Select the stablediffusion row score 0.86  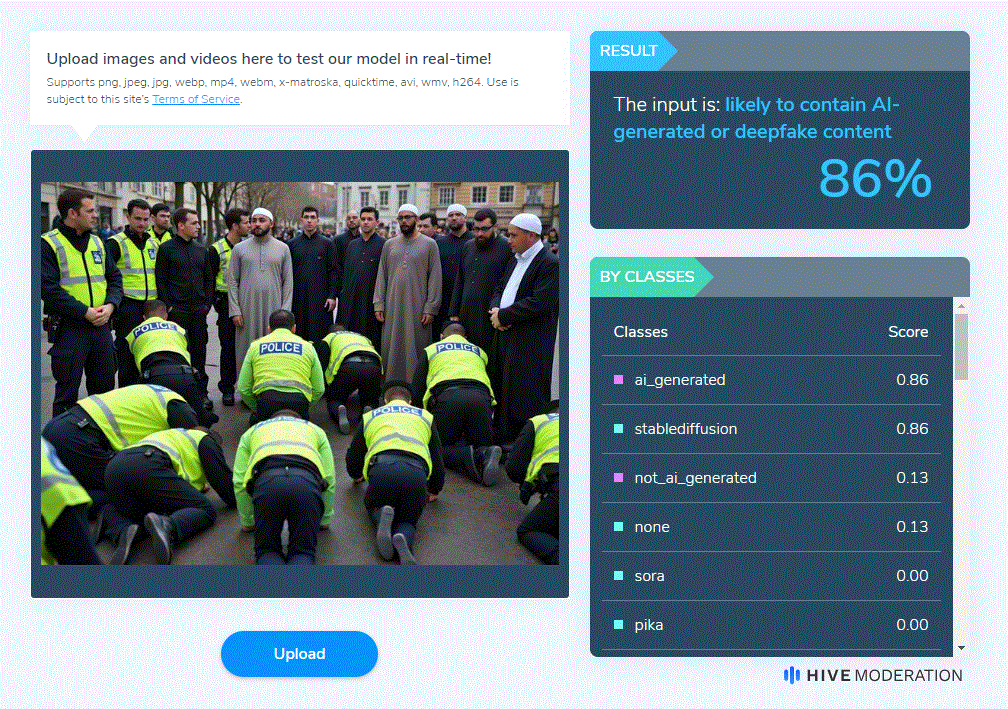[912, 429]
